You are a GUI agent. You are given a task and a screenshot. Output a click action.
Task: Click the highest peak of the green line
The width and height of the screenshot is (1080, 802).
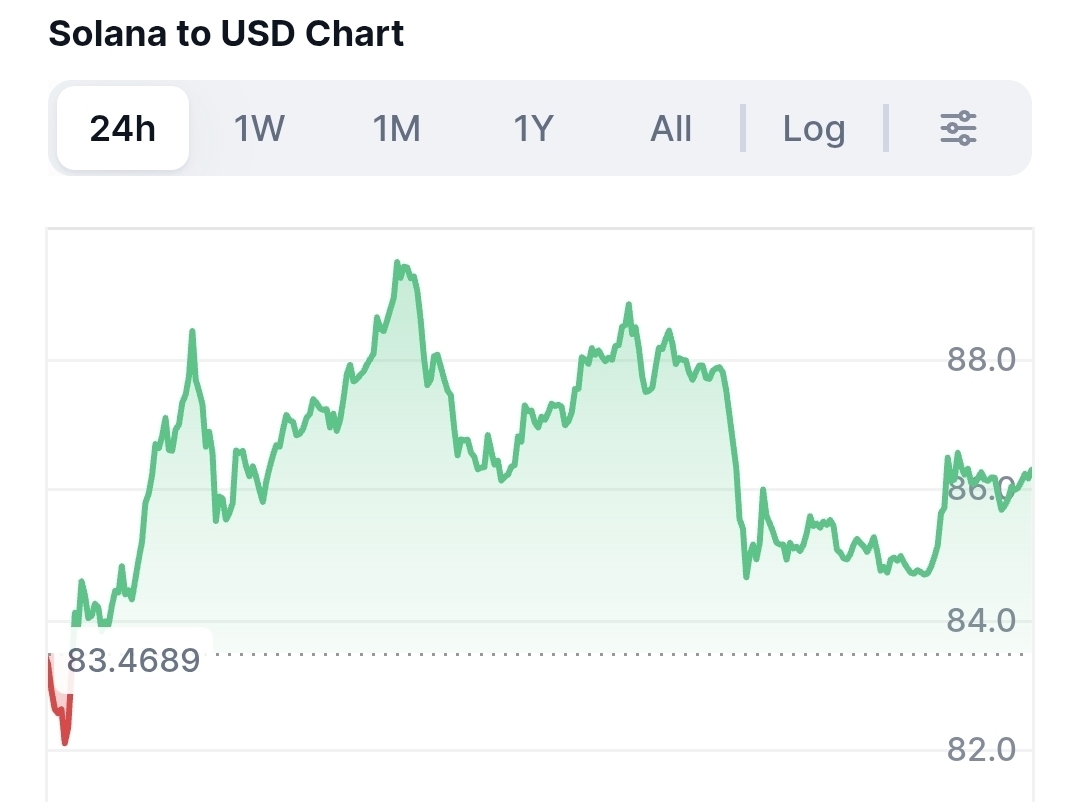coord(397,264)
